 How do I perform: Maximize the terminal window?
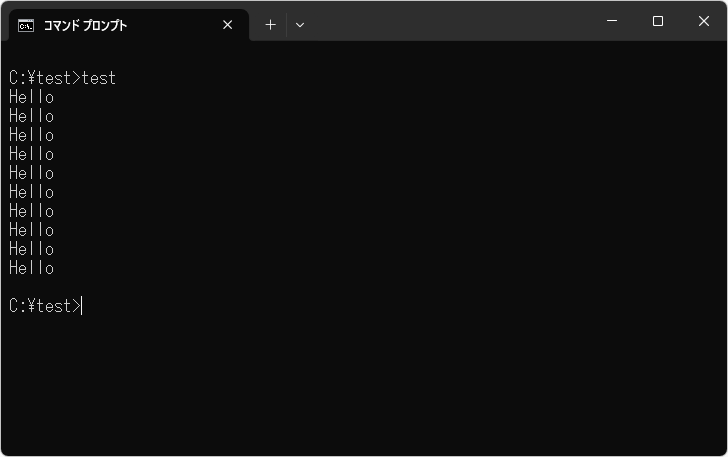(658, 21)
